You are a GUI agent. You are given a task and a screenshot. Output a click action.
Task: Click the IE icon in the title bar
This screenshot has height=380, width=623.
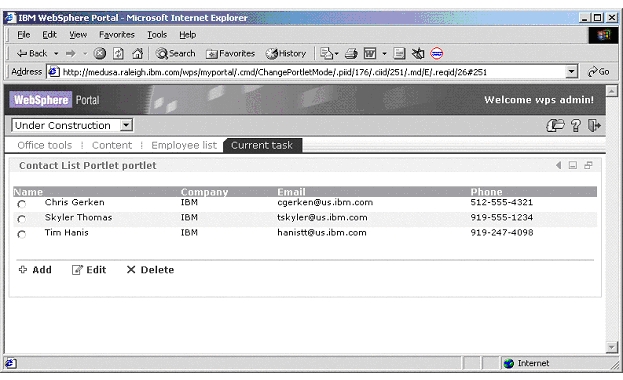(x=10, y=18)
